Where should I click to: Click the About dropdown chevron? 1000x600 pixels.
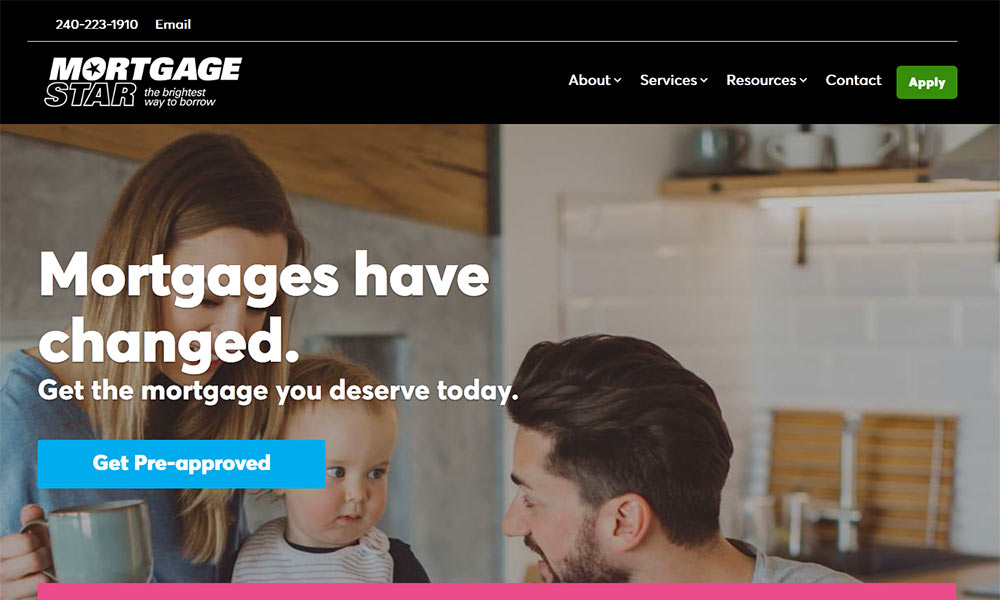coord(617,80)
